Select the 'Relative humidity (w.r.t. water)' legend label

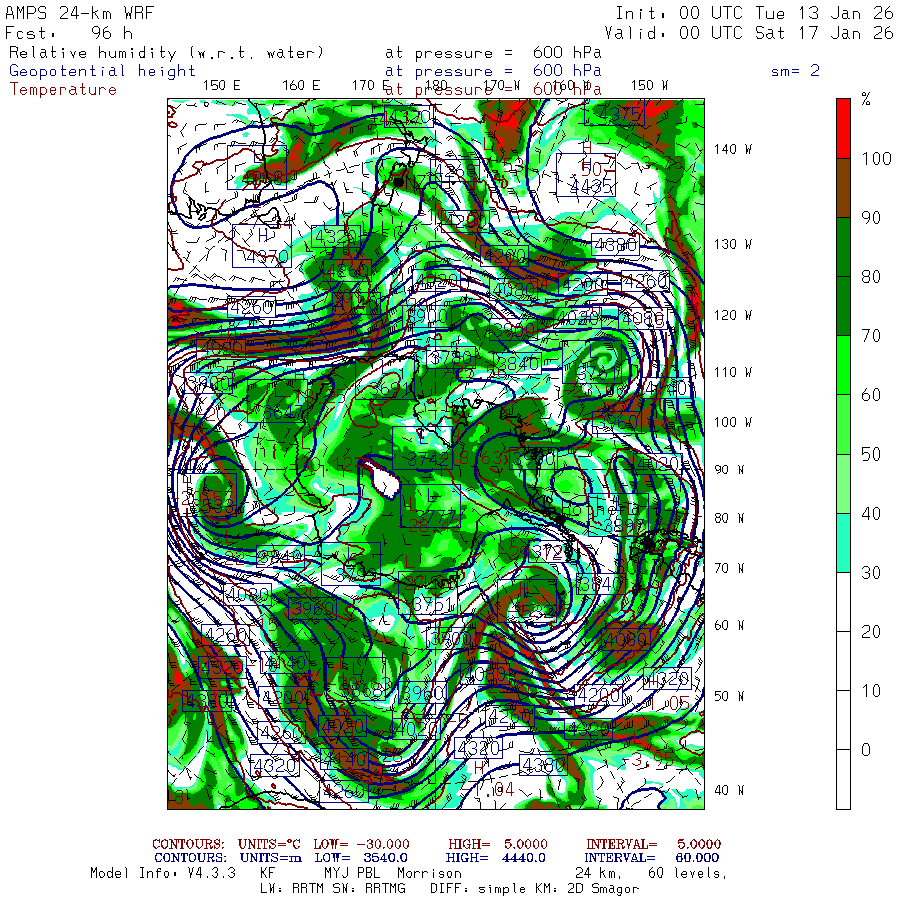167,52
